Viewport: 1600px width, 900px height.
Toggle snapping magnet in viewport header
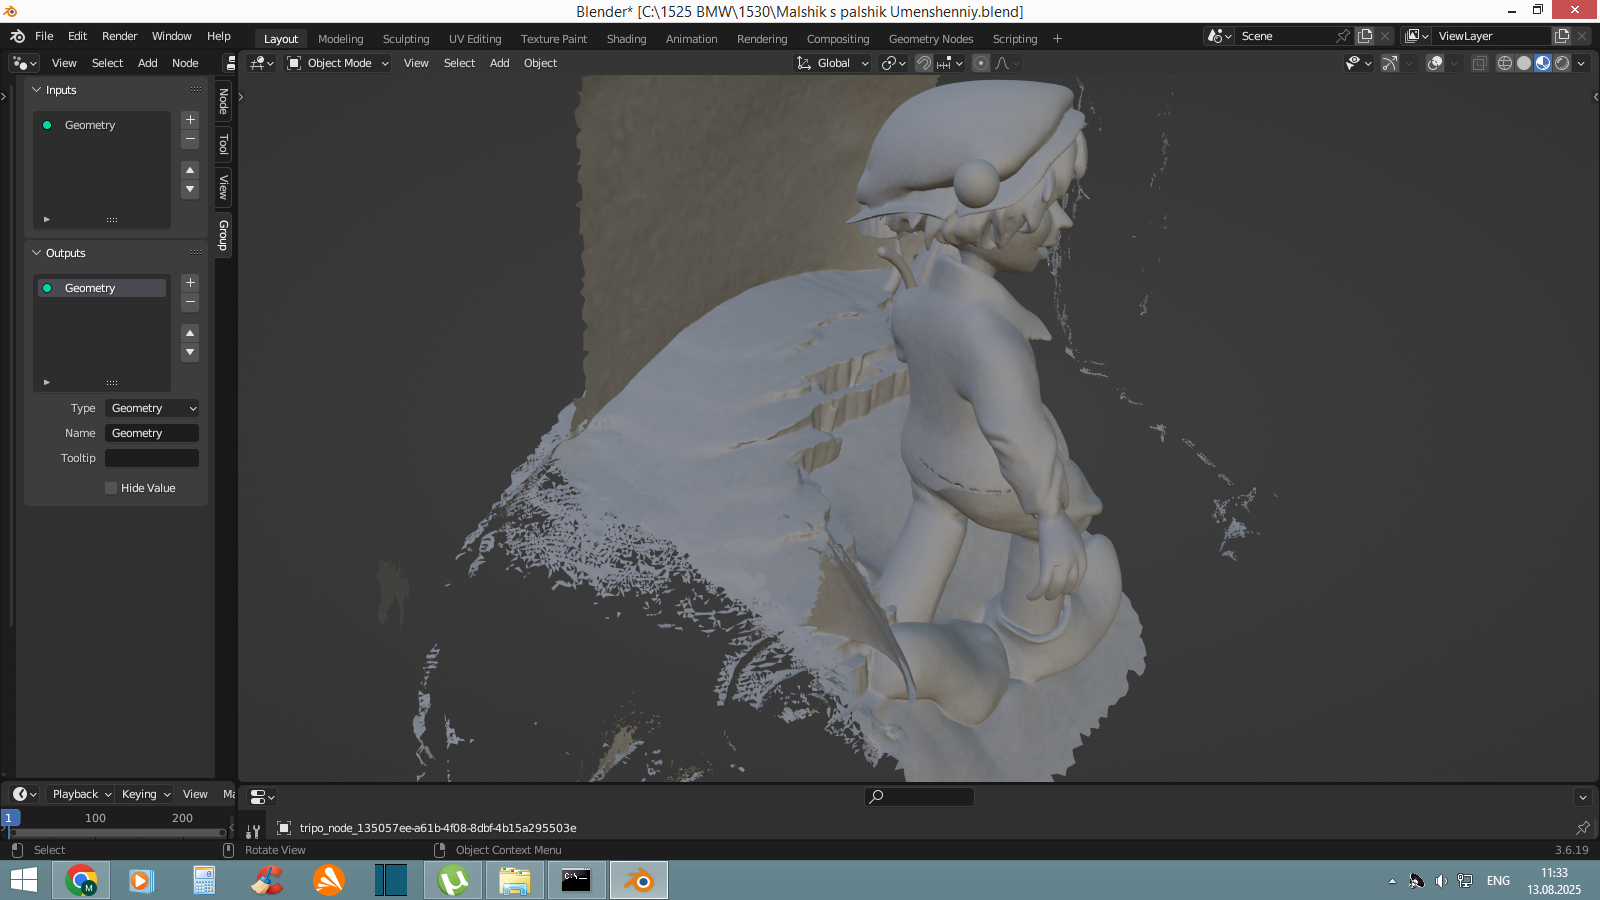pyautogui.click(x=924, y=63)
